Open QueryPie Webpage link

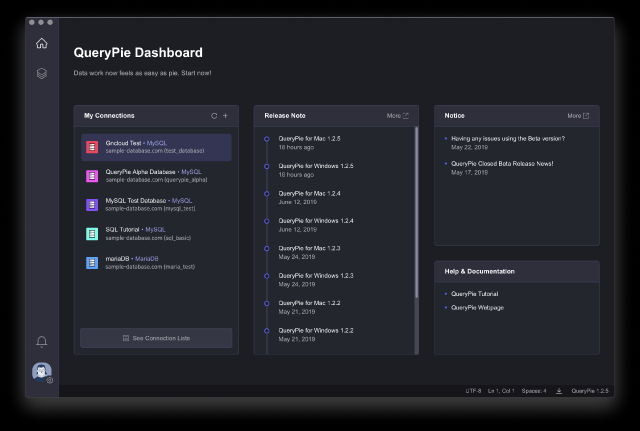click(478, 308)
